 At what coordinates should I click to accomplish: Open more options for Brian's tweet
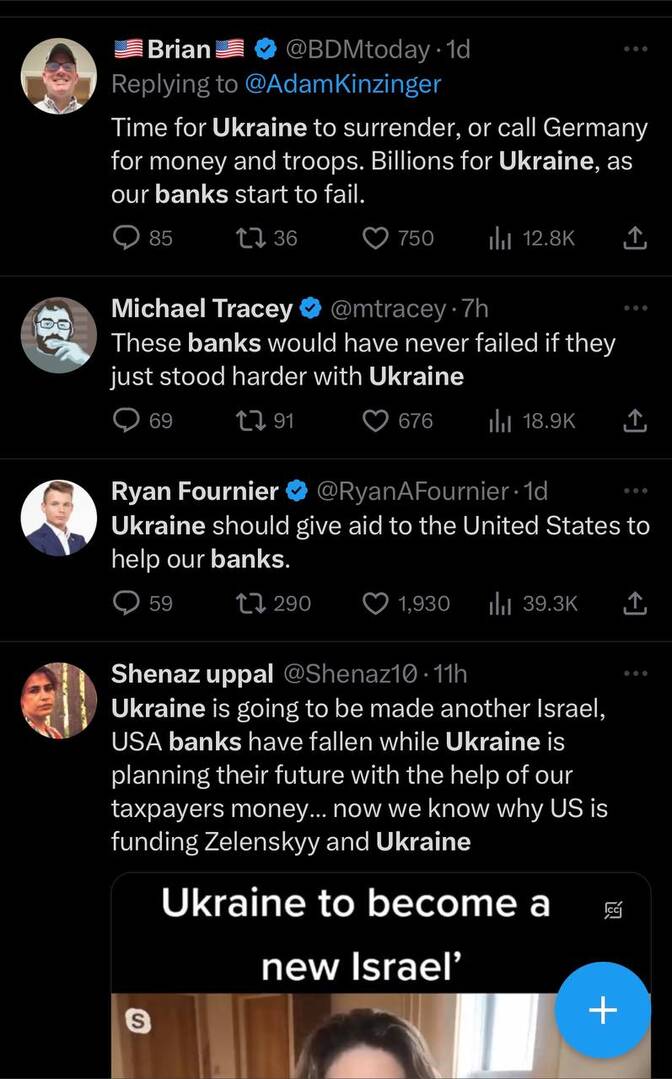(635, 49)
